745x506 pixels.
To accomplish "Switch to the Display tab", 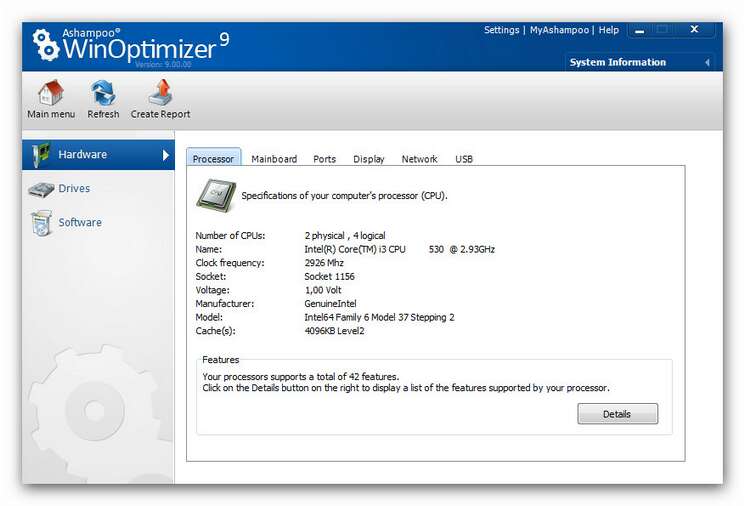I will 369,159.
